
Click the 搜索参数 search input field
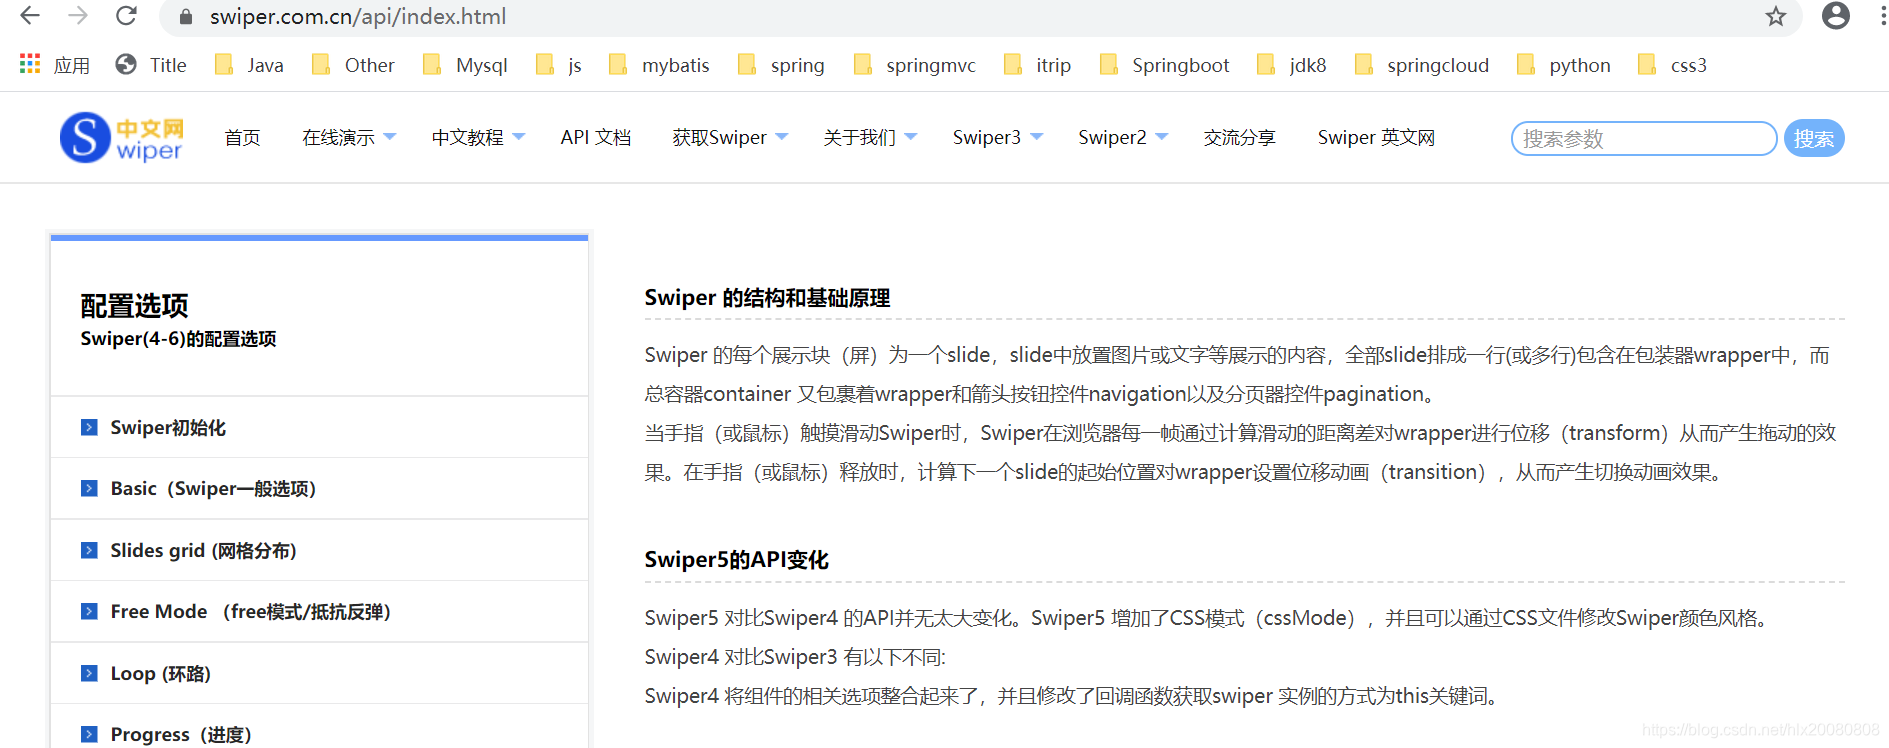[1644, 139]
